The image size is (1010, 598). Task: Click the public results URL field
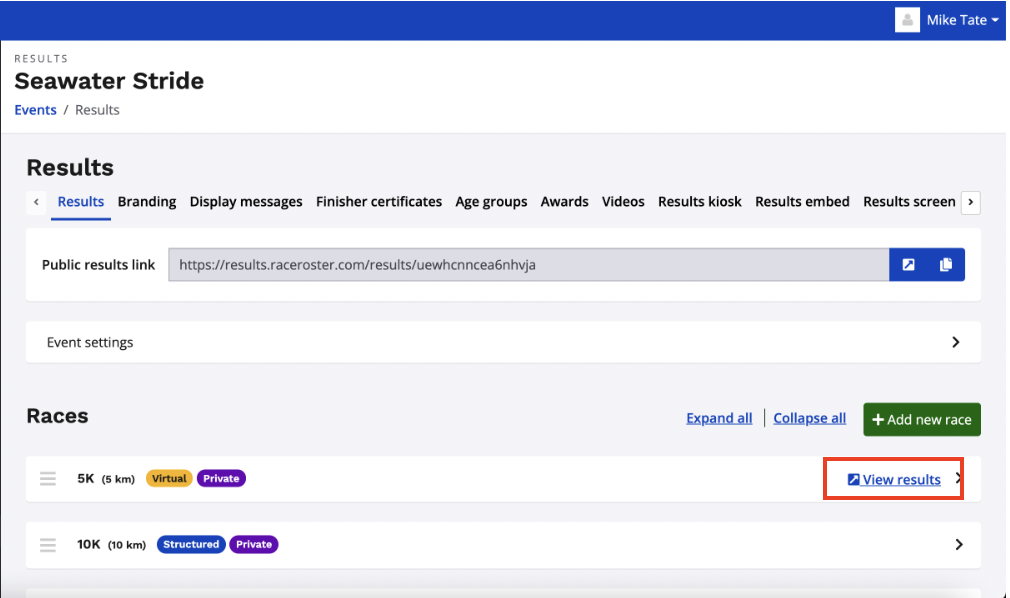tap(528, 265)
